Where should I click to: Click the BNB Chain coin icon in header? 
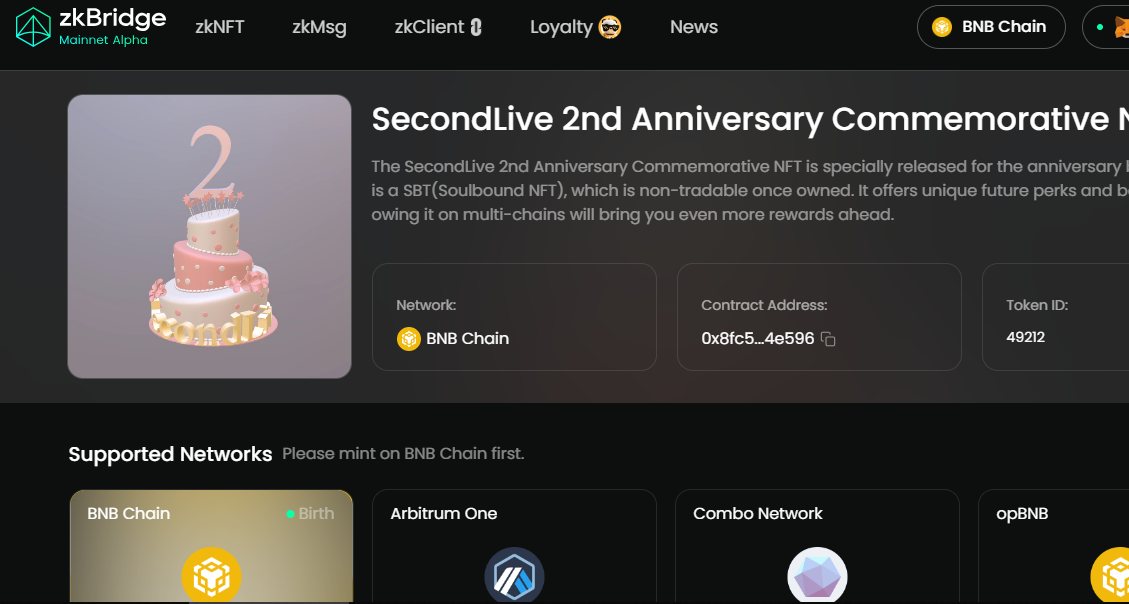(941, 27)
